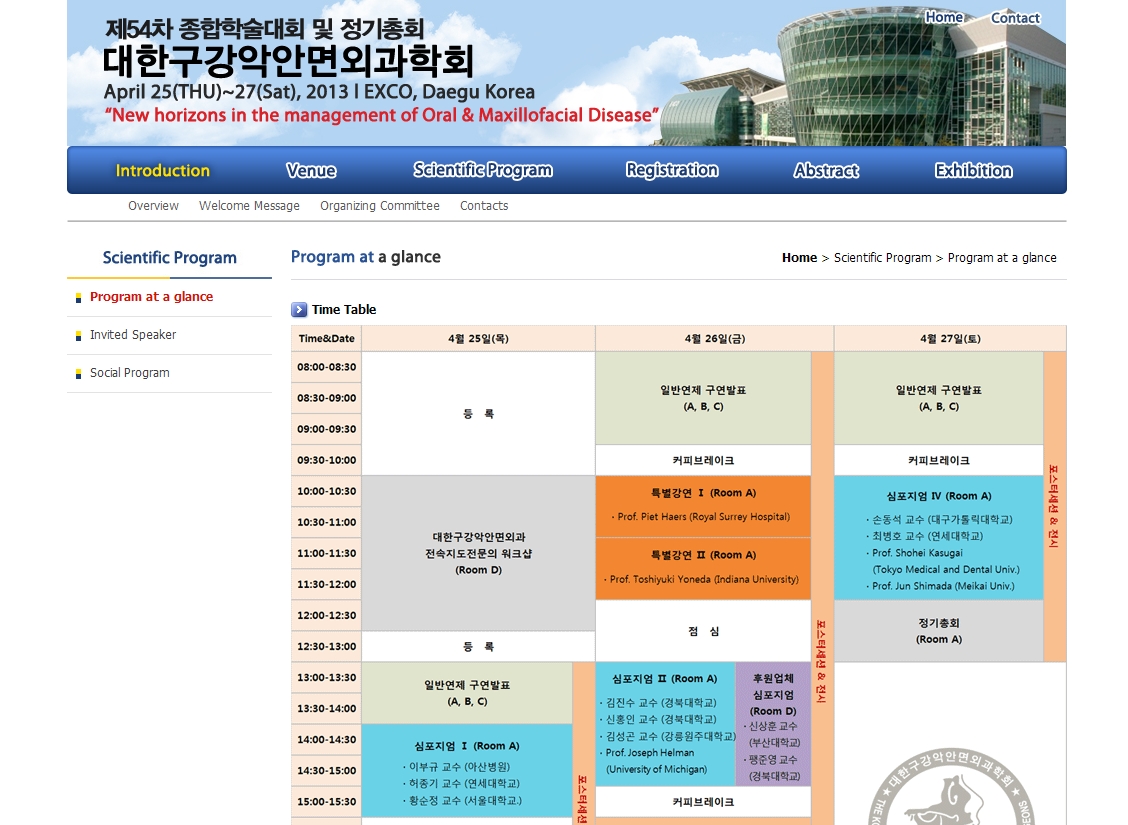Screen dimensions: 1128x825
Task: Open the Abstract menu
Action: tap(827, 170)
